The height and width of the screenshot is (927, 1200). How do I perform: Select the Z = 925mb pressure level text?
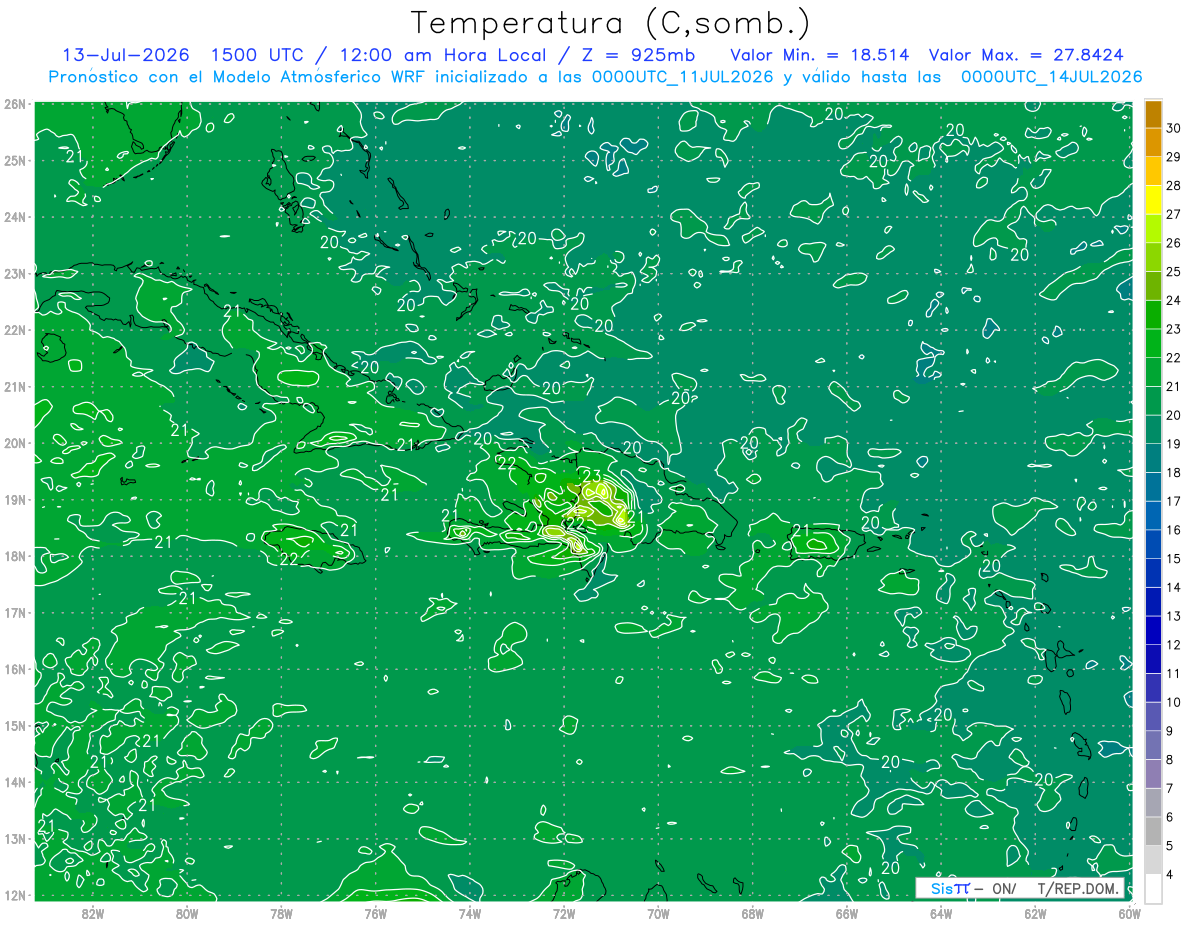[638, 55]
